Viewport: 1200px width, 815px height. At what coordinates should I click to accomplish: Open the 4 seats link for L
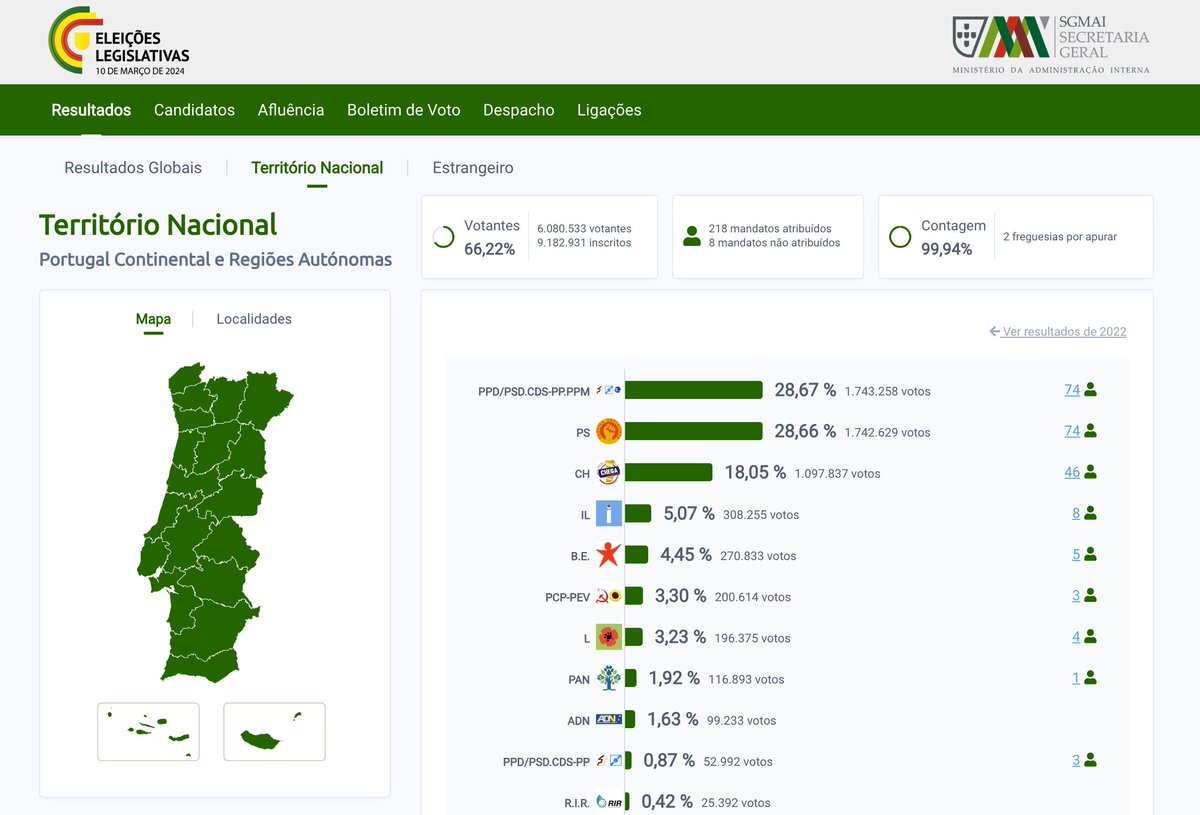(1076, 637)
